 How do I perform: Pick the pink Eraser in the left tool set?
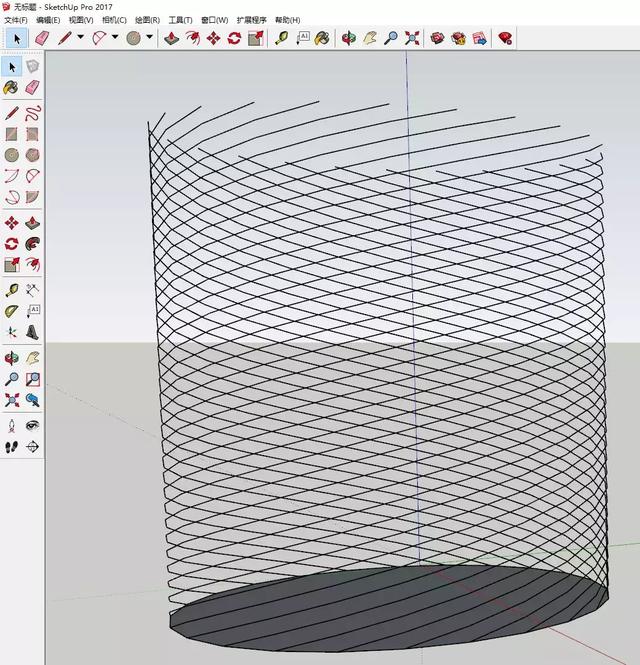pyautogui.click(x=32, y=88)
